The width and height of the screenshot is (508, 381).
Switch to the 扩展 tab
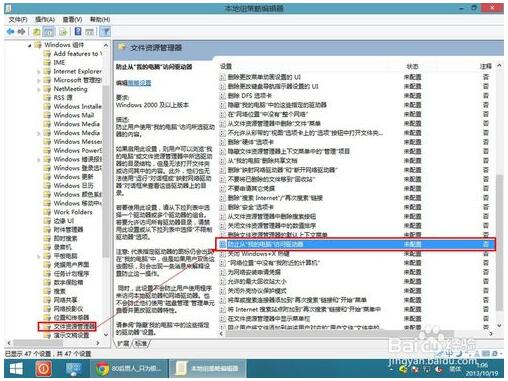[124, 343]
